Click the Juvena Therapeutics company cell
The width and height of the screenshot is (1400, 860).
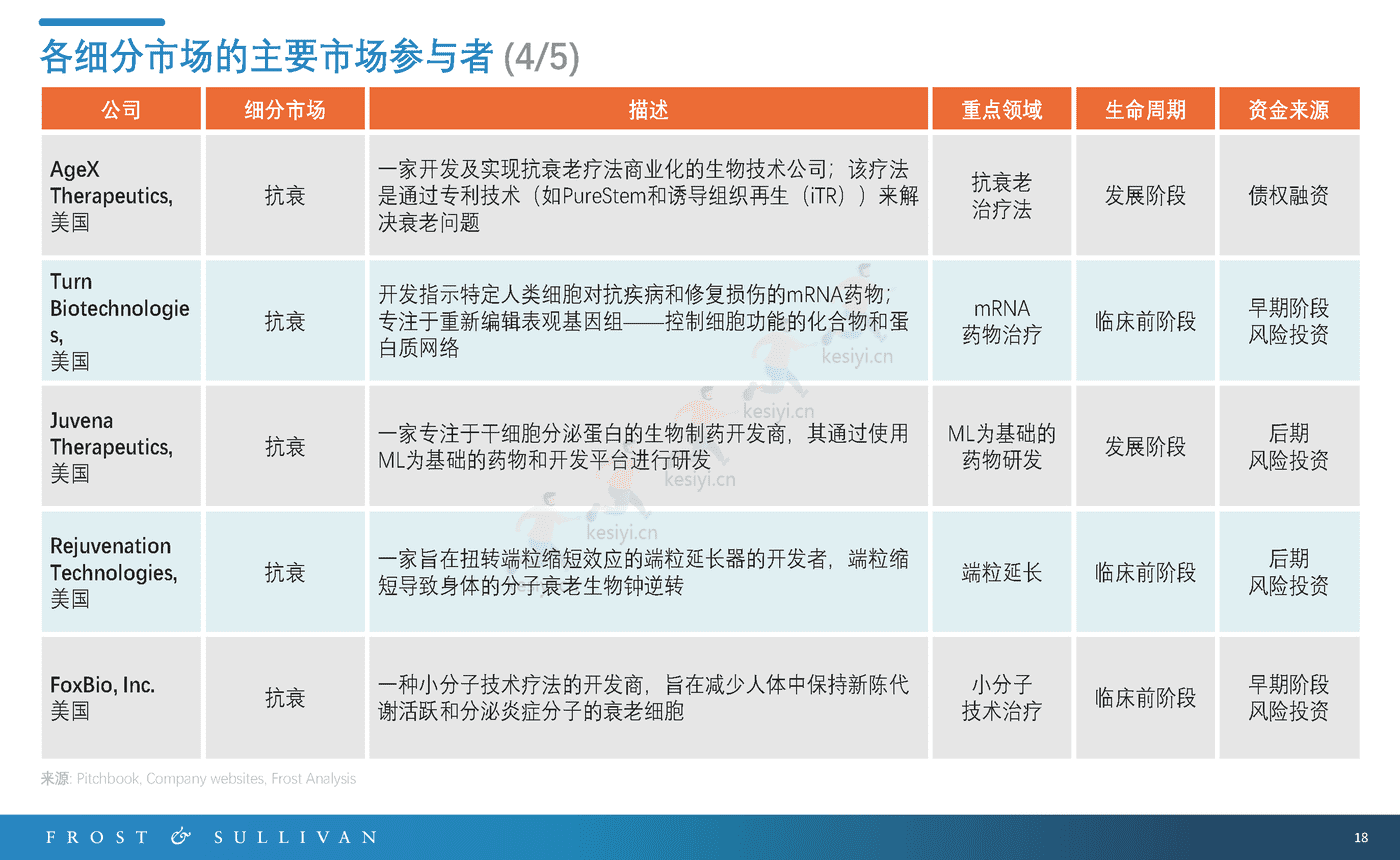click(121, 446)
